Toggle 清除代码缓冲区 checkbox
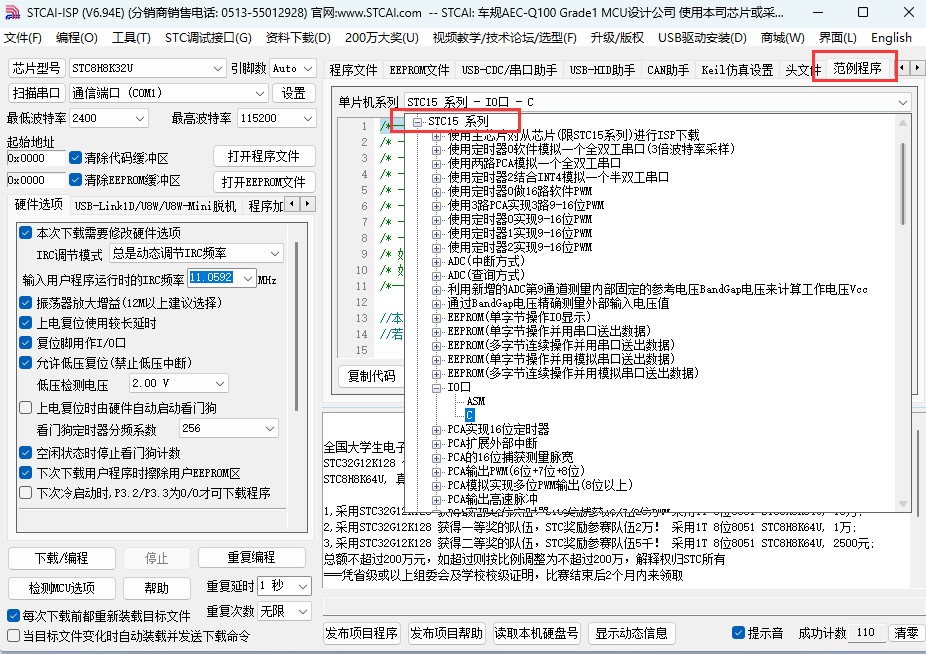926x654 pixels. point(75,158)
